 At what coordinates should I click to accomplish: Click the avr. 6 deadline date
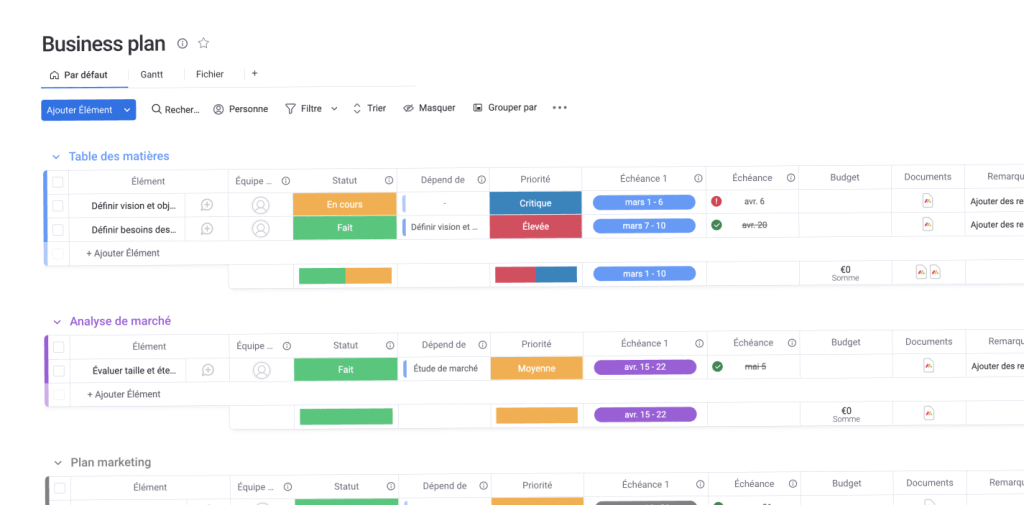point(754,201)
